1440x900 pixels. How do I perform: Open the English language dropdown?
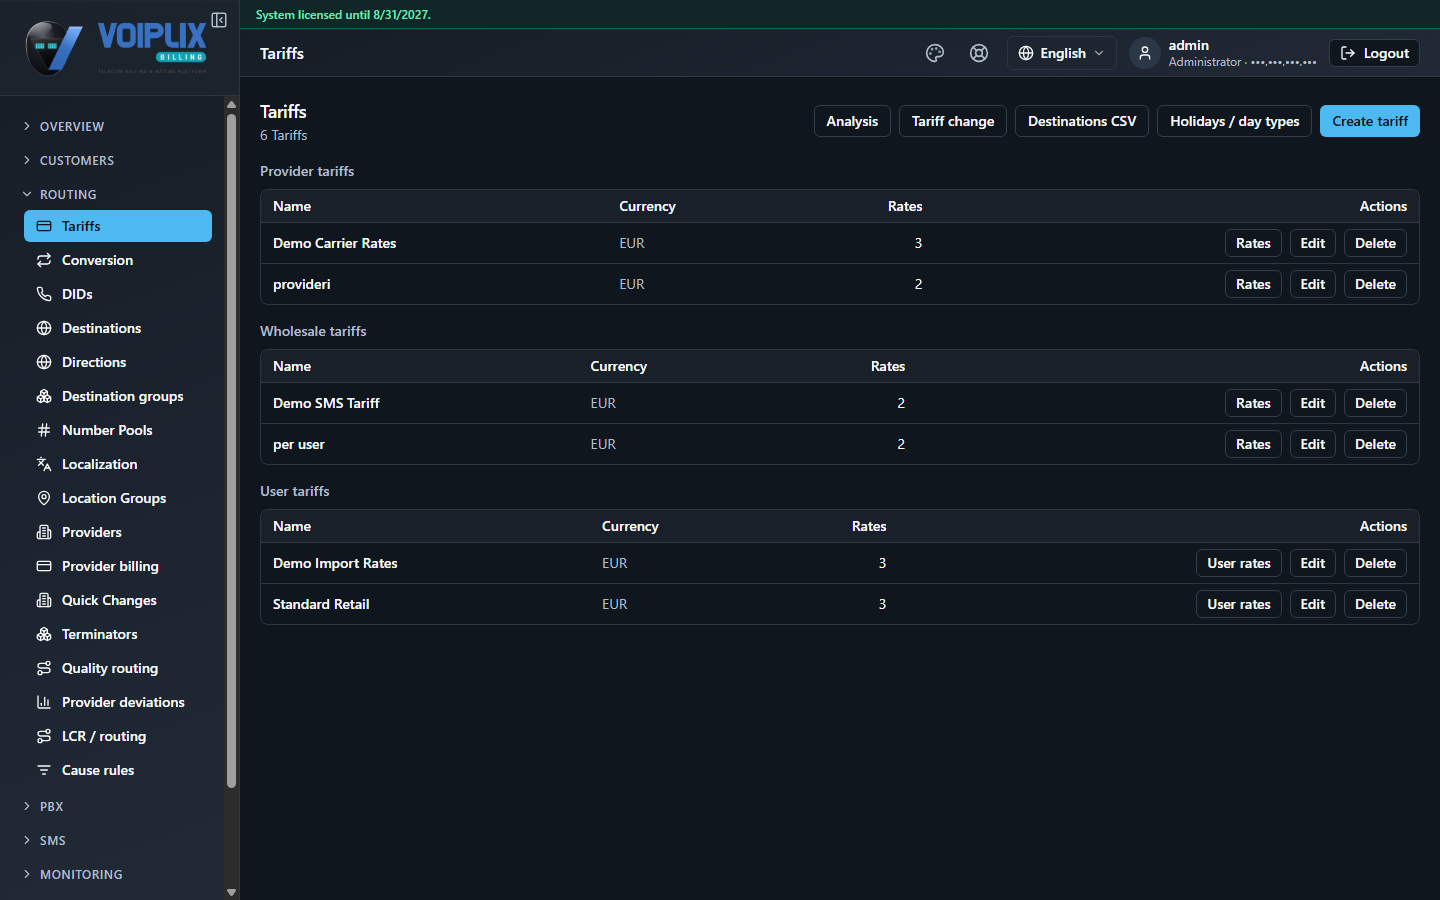[x=1061, y=53]
